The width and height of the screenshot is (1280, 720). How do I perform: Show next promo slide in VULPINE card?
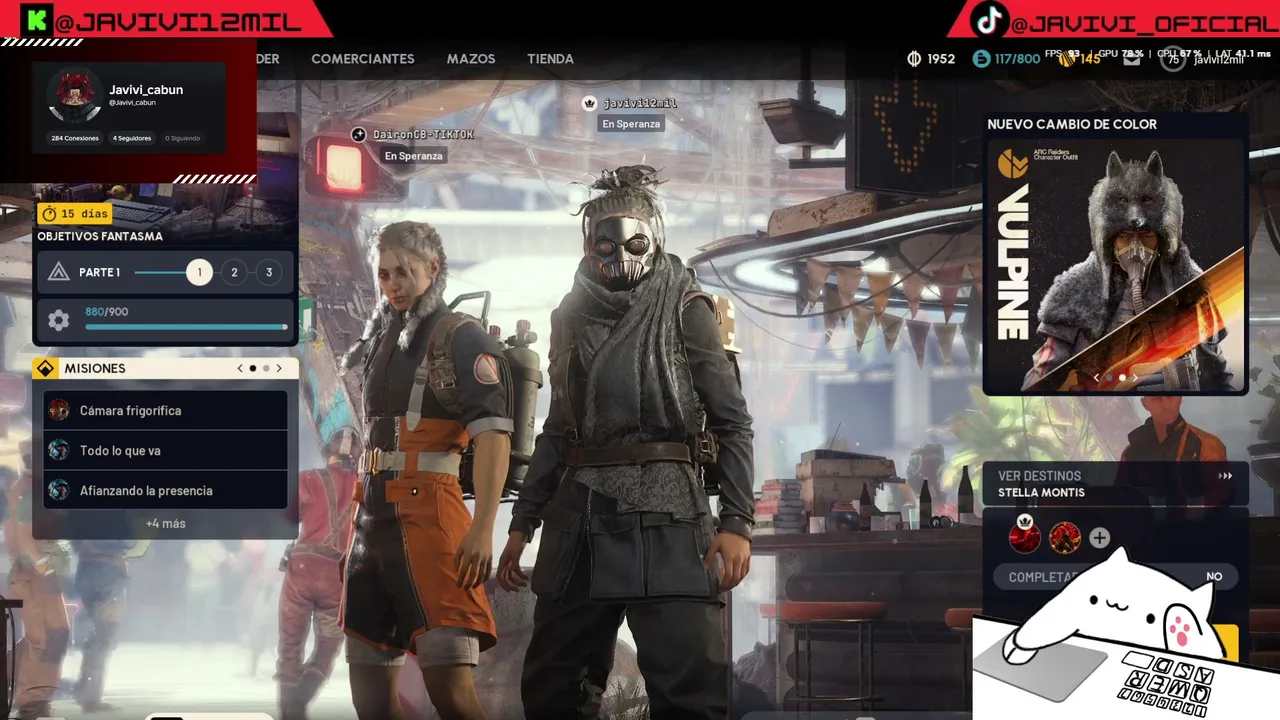[x=1135, y=378]
